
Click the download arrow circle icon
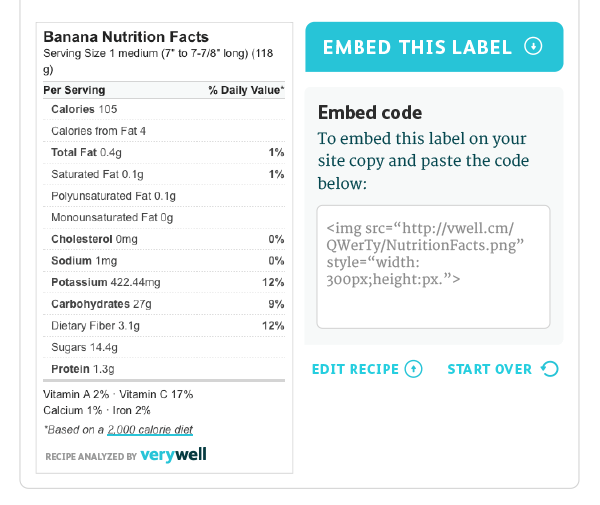(533, 46)
